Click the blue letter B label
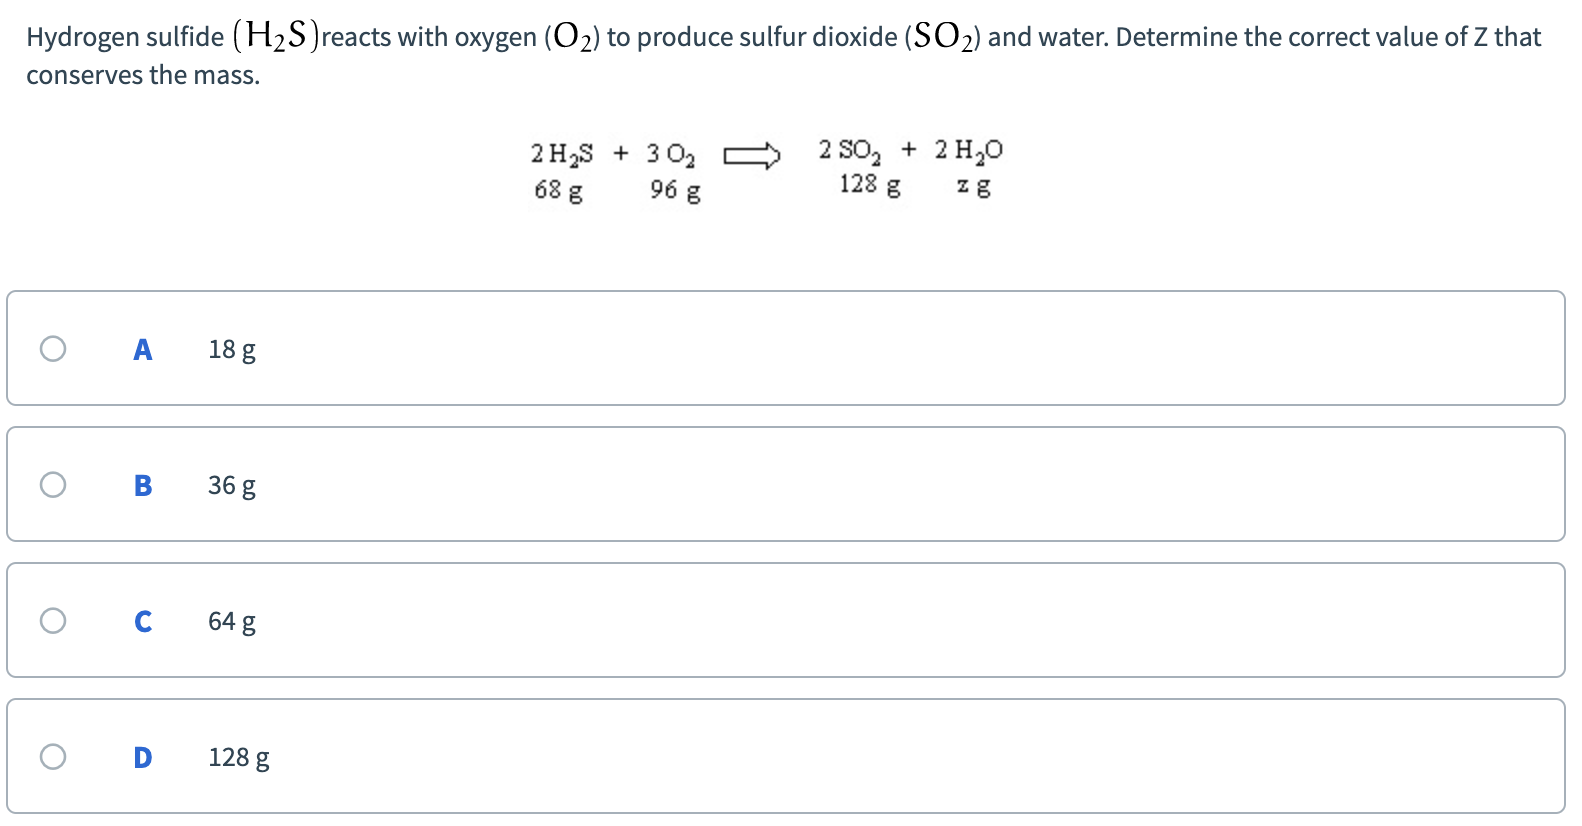The width and height of the screenshot is (1582, 826). 142,484
